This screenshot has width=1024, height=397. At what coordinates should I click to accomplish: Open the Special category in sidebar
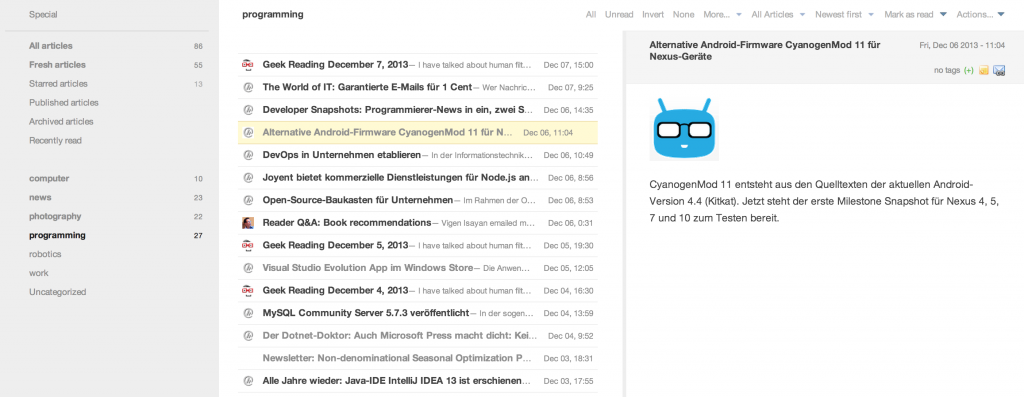point(43,14)
